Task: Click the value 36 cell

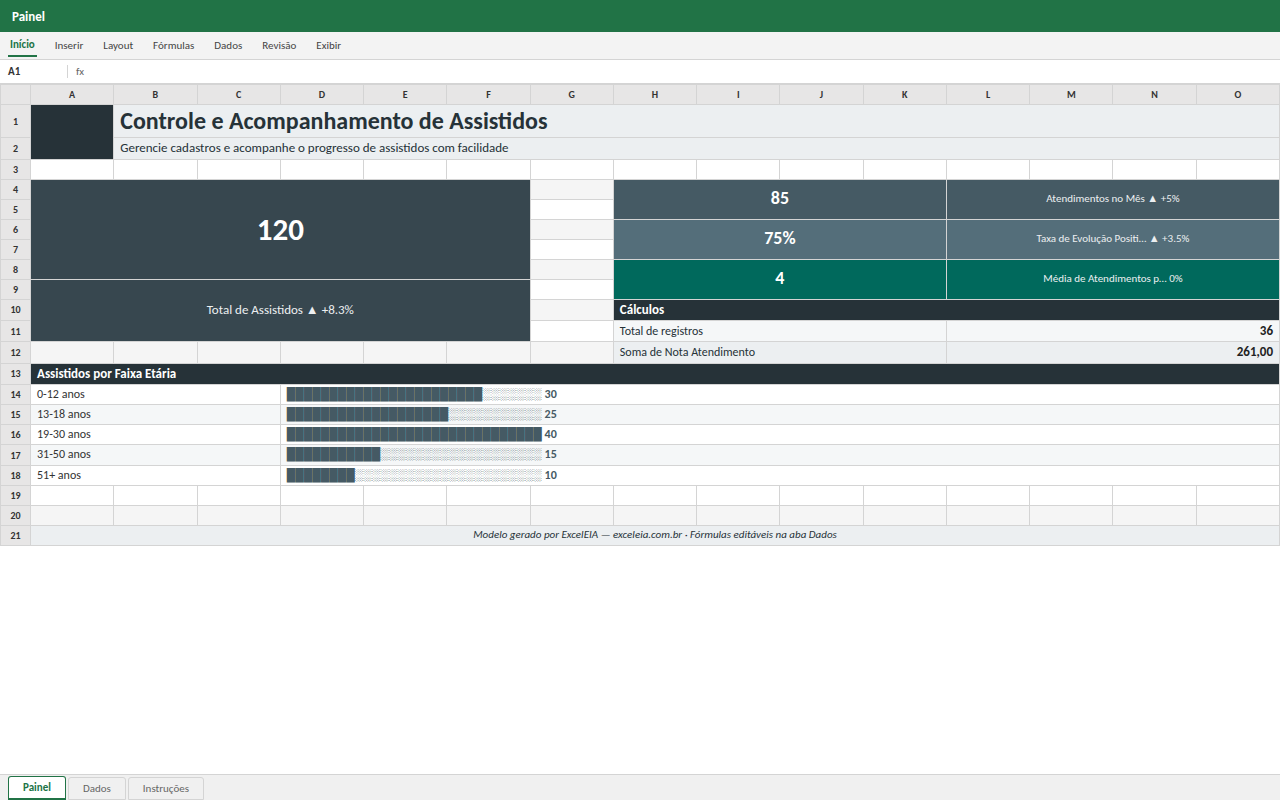Action: click(x=1113, y=331)
